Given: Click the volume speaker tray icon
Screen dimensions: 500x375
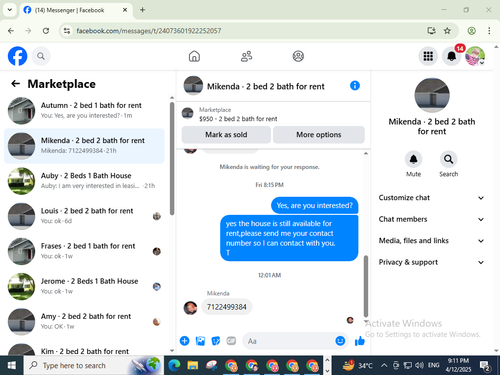Looking at the screenshot, I should tap(419, 365).
